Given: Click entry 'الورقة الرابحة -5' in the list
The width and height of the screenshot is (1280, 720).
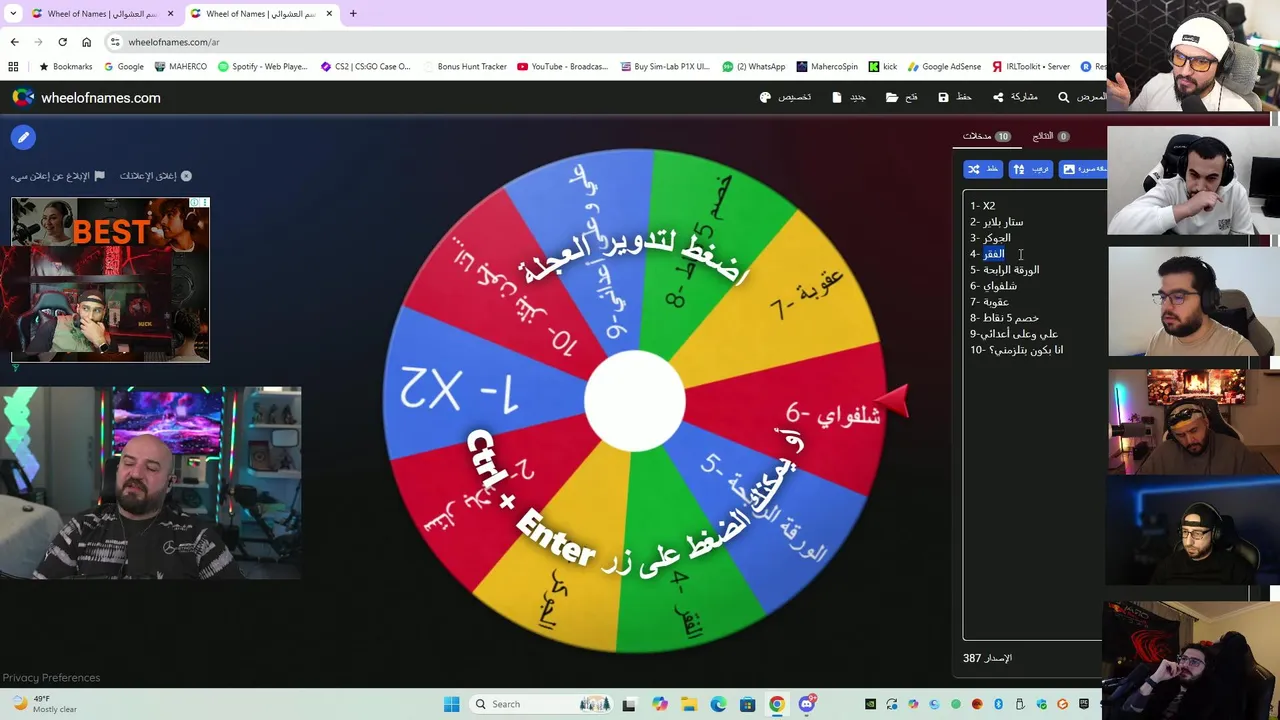Looking at the screenshot, I should (x=1004, y=270).
